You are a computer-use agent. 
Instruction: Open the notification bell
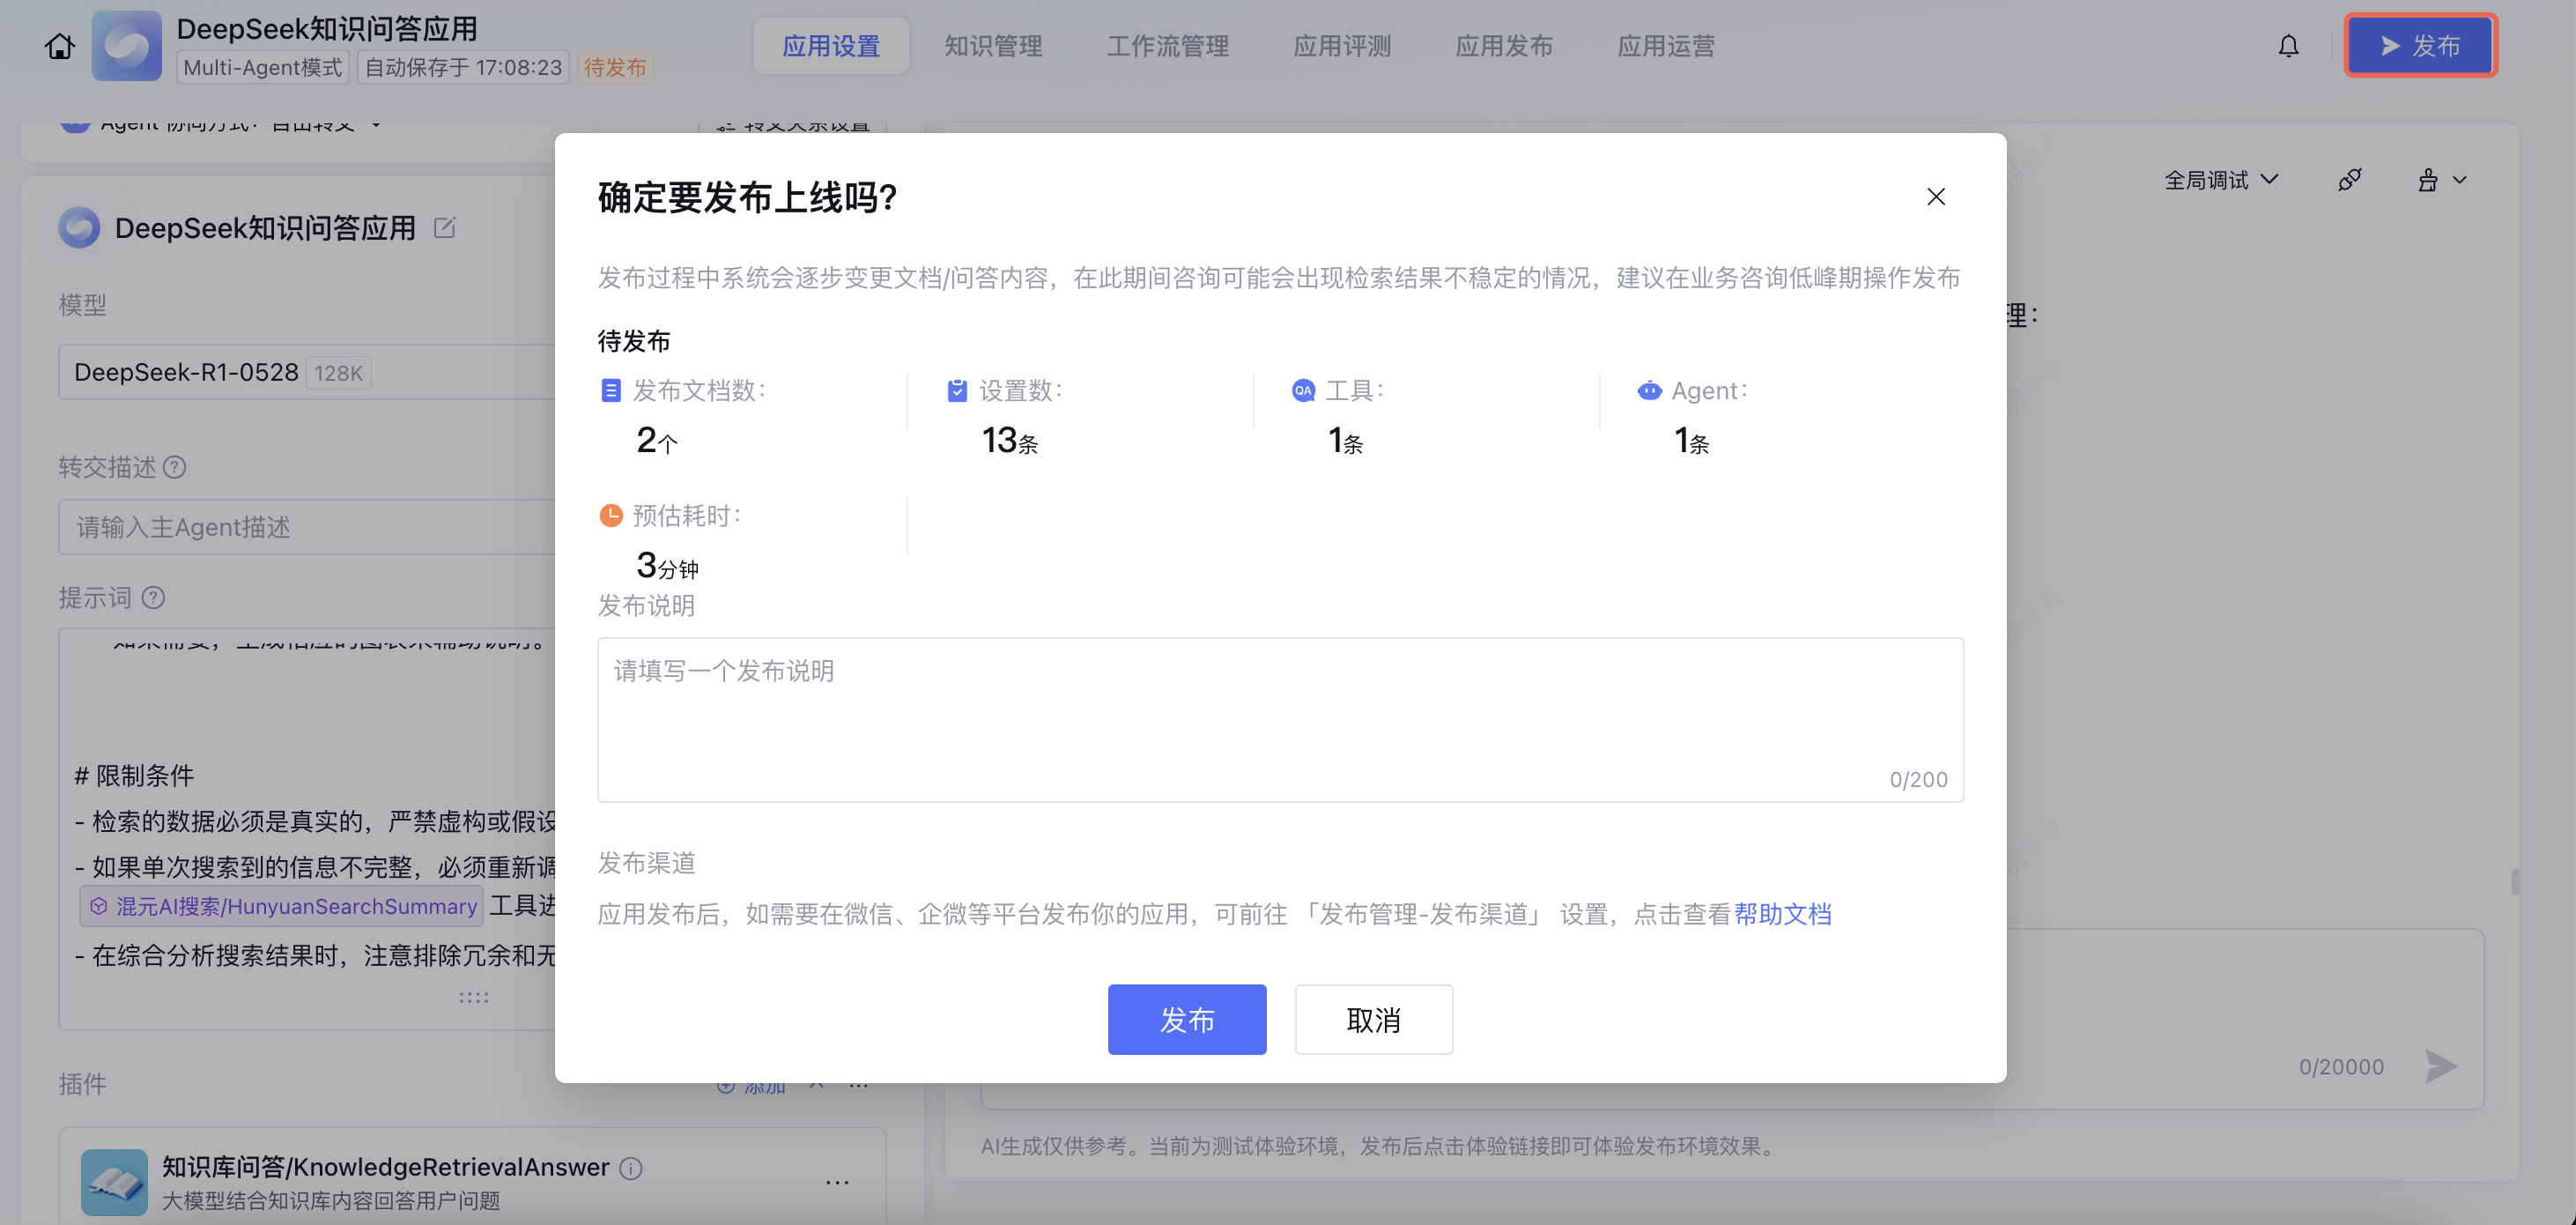pyautogui.click(x=2288, y=46)
